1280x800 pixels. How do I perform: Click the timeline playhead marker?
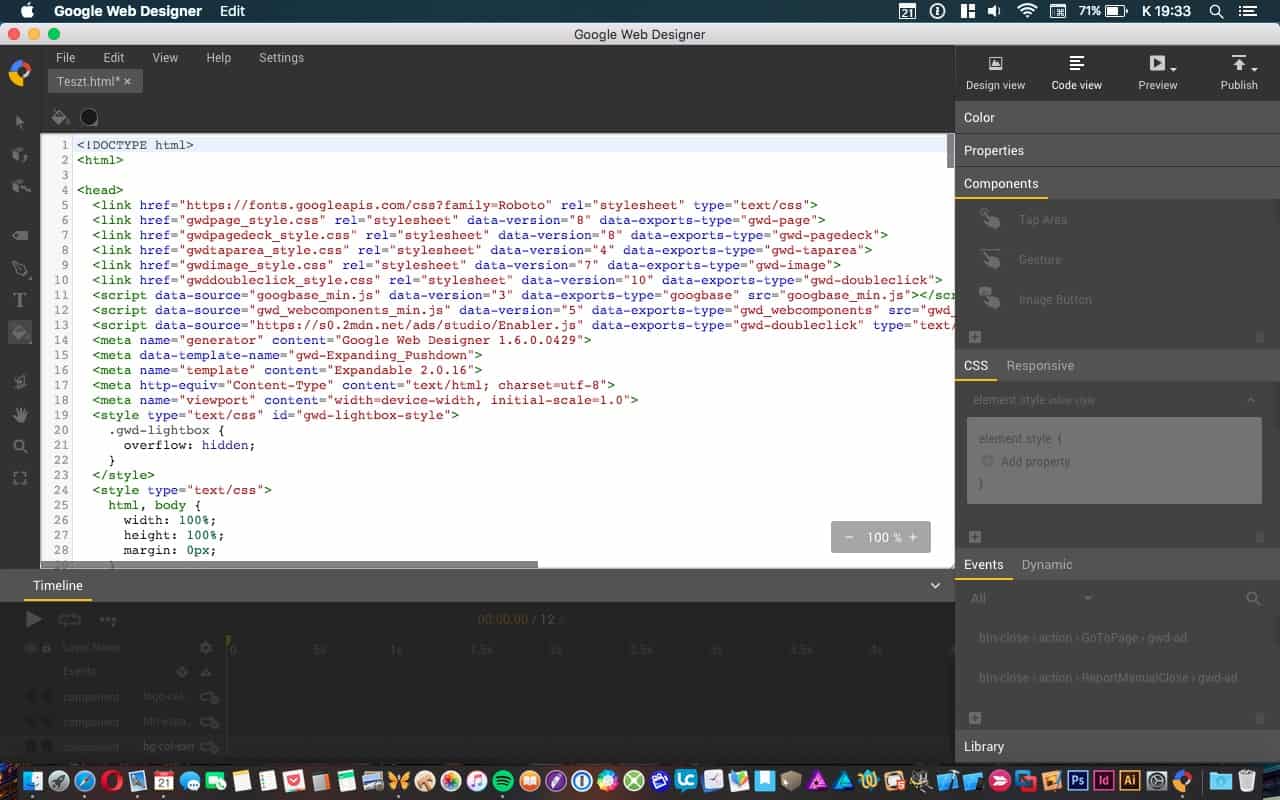pyautogui.click(x=228, y=641)
